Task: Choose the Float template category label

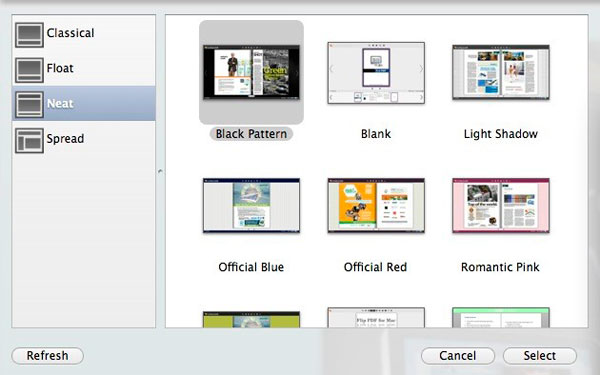Action: (x=60, y=68)
